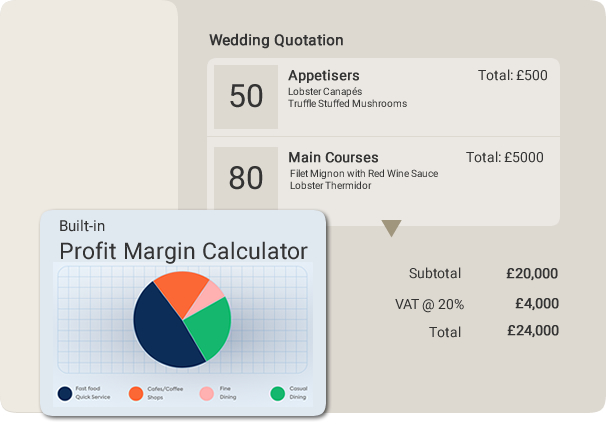Select the orange pie chart slice
606x428 pixels.
coord(181,292)
